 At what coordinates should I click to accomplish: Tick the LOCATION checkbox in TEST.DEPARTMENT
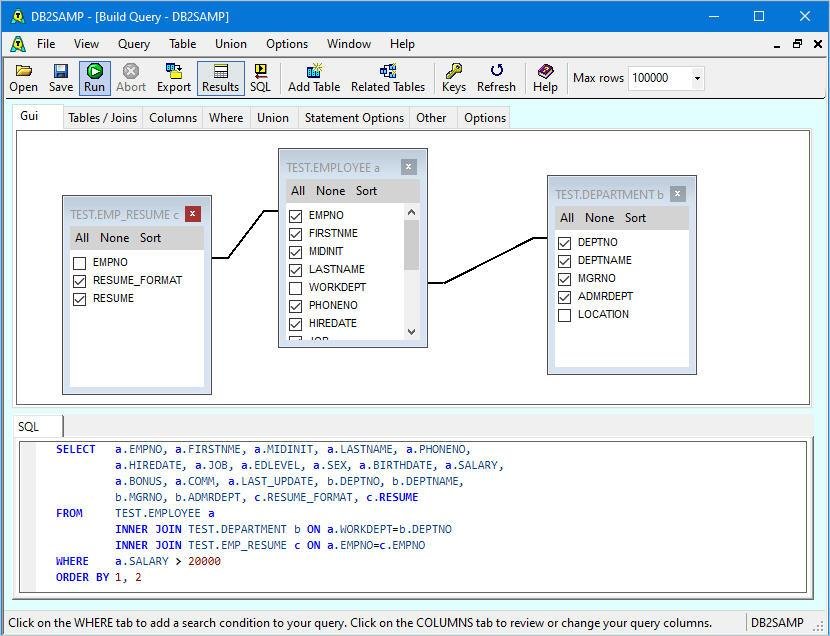coord(565,315)
